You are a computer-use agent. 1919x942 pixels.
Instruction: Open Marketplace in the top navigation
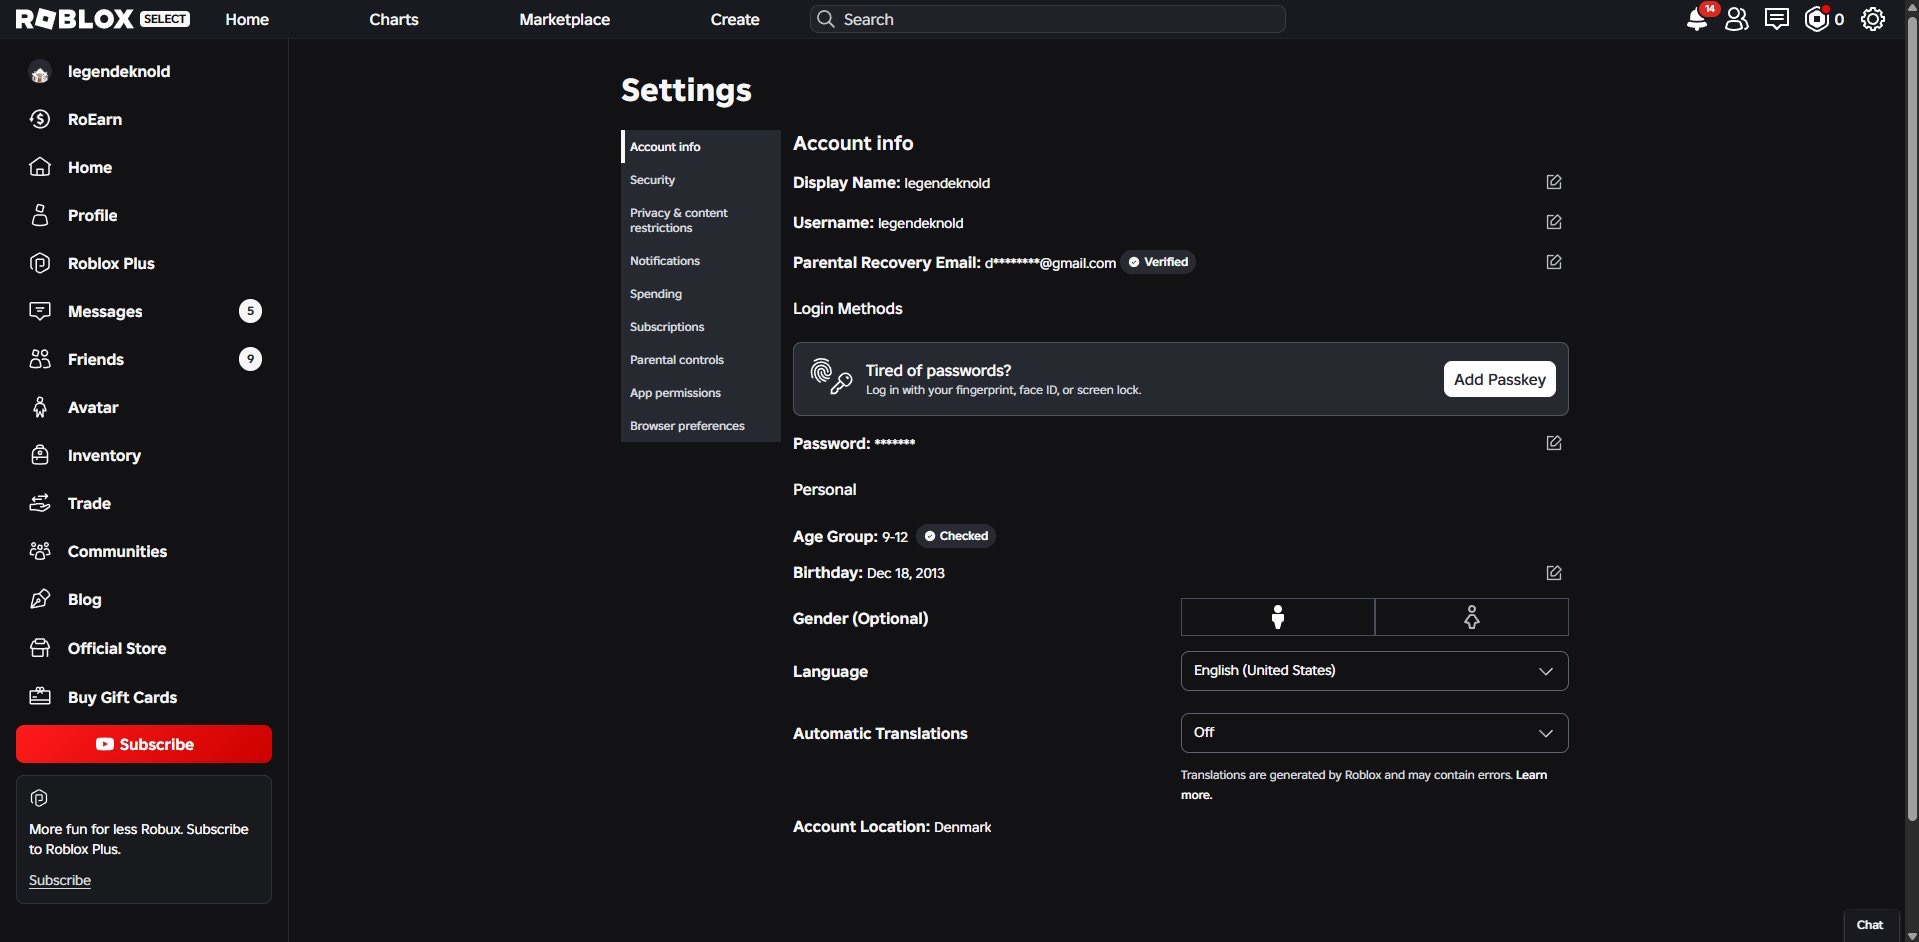coord(564,19)
